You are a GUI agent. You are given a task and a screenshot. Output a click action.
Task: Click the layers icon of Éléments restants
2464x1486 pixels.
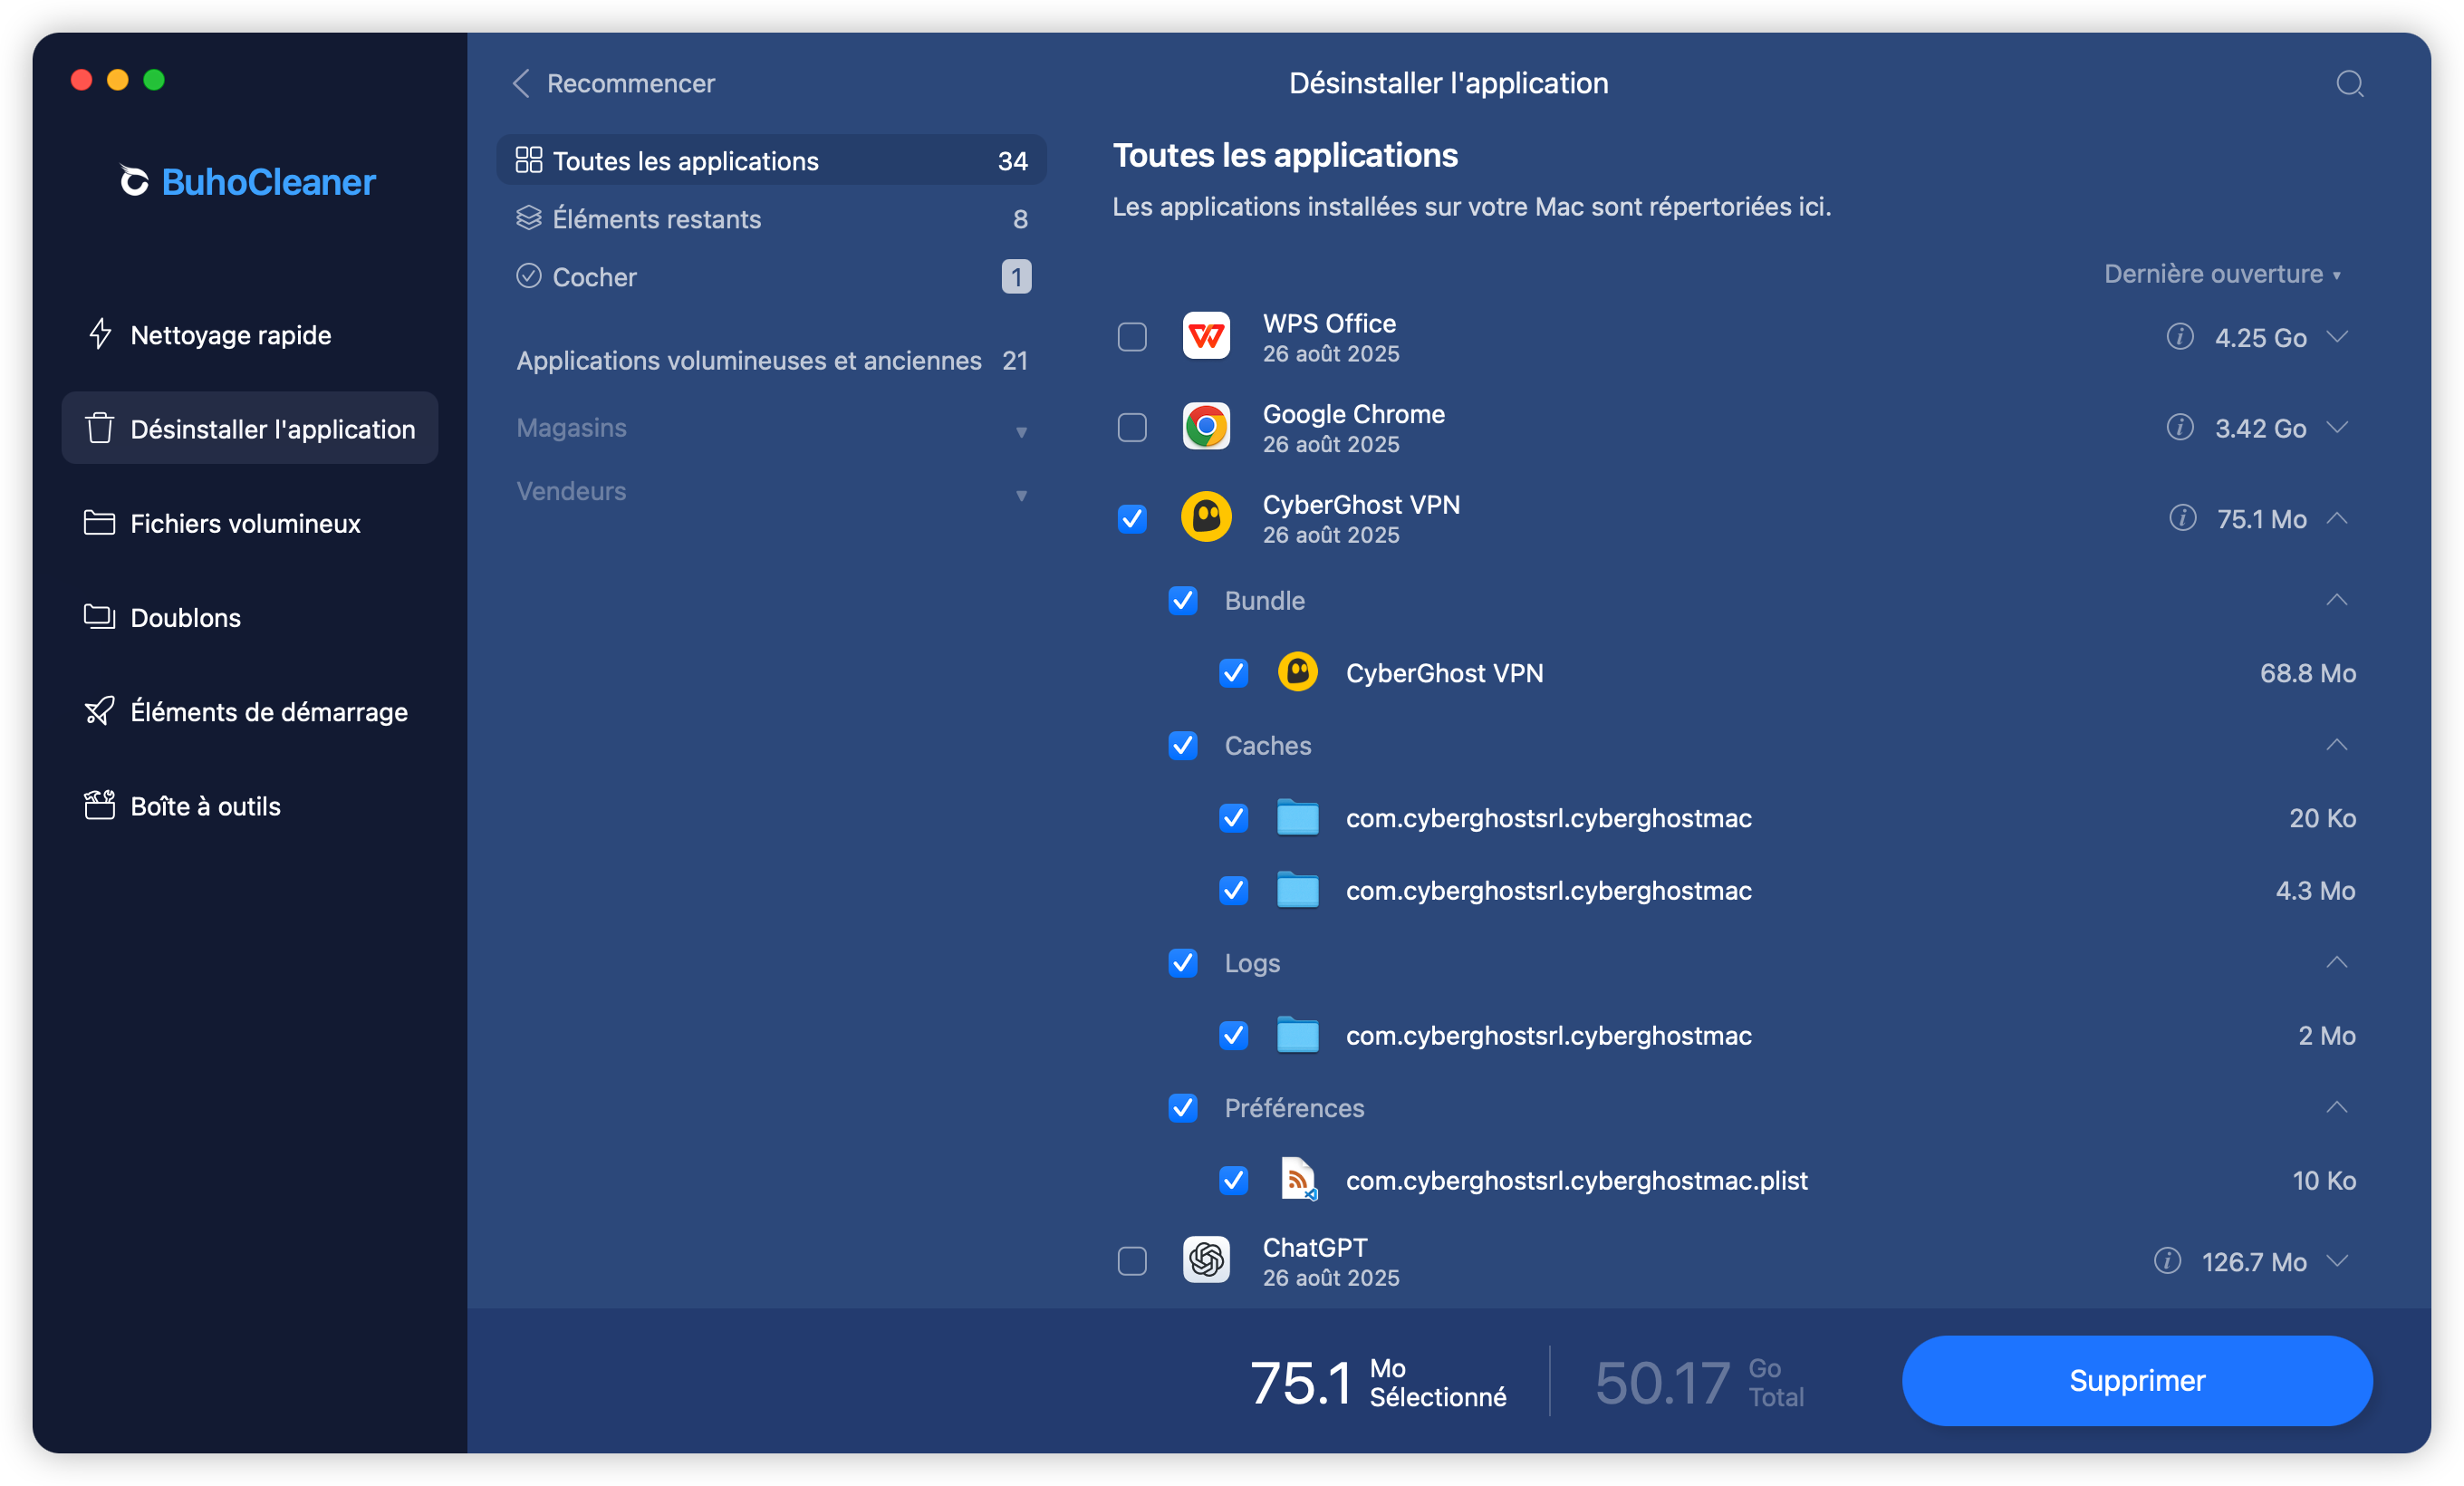pyautogui.click(x=529, y=218)
